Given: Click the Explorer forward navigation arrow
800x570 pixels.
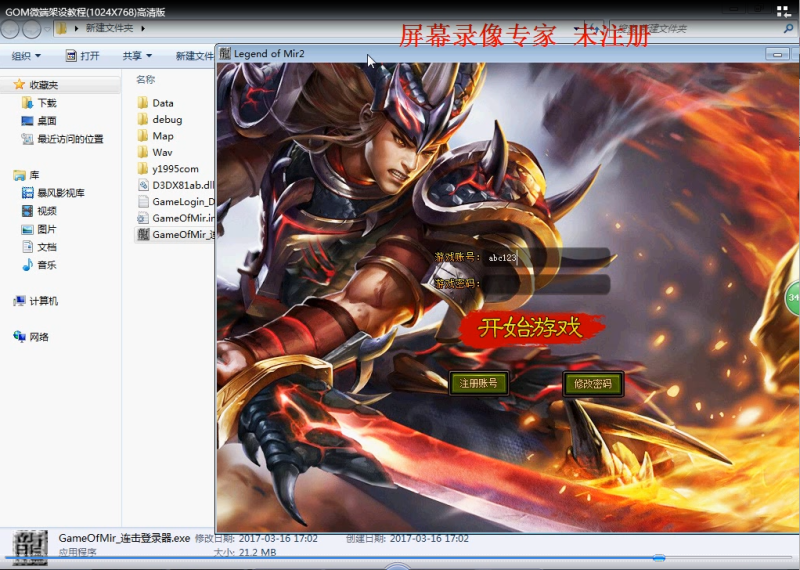Looking at the screenshot, I should (x=32, y=29).
